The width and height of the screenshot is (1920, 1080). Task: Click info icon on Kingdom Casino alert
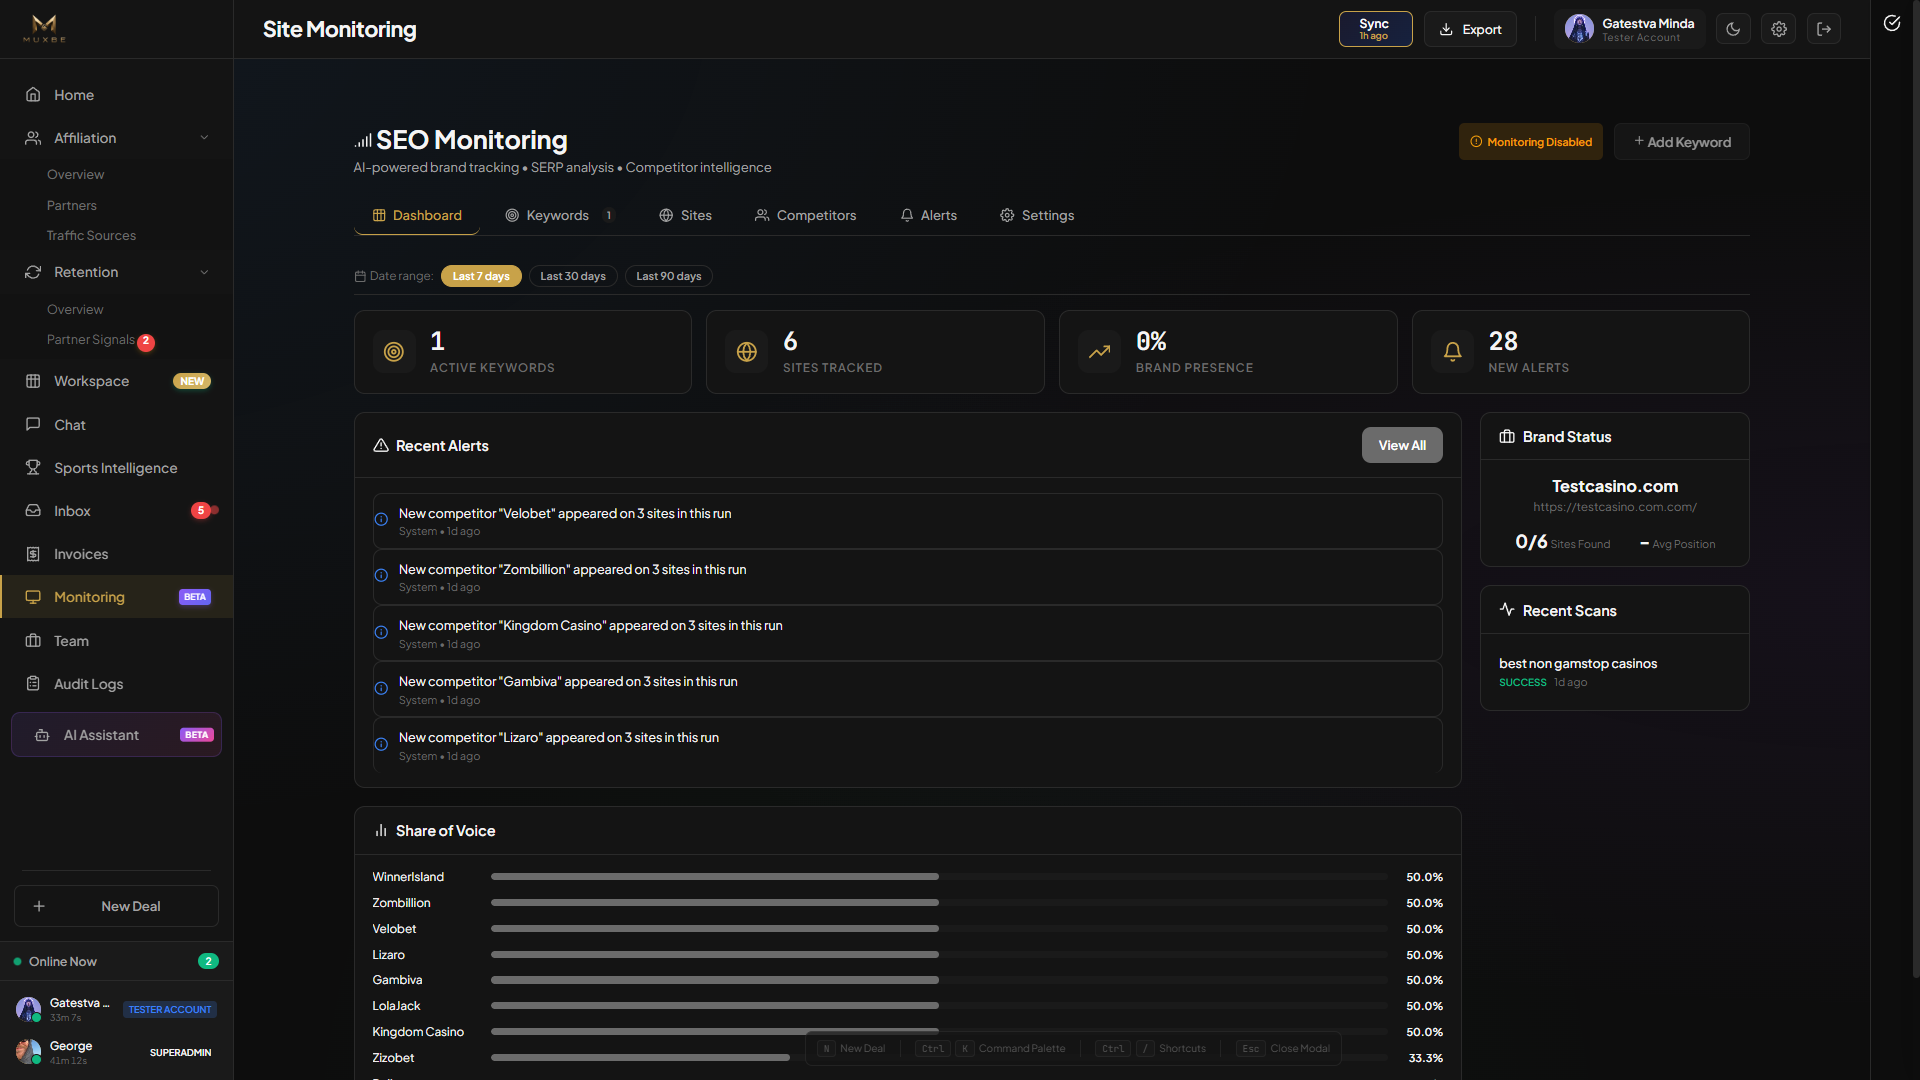(381, 632)
